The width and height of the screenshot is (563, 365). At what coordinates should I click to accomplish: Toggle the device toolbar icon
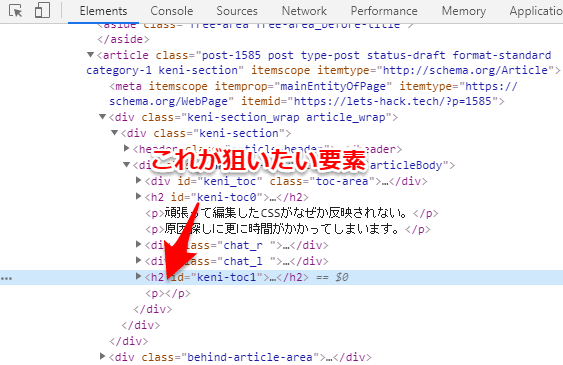click(42, 11)
